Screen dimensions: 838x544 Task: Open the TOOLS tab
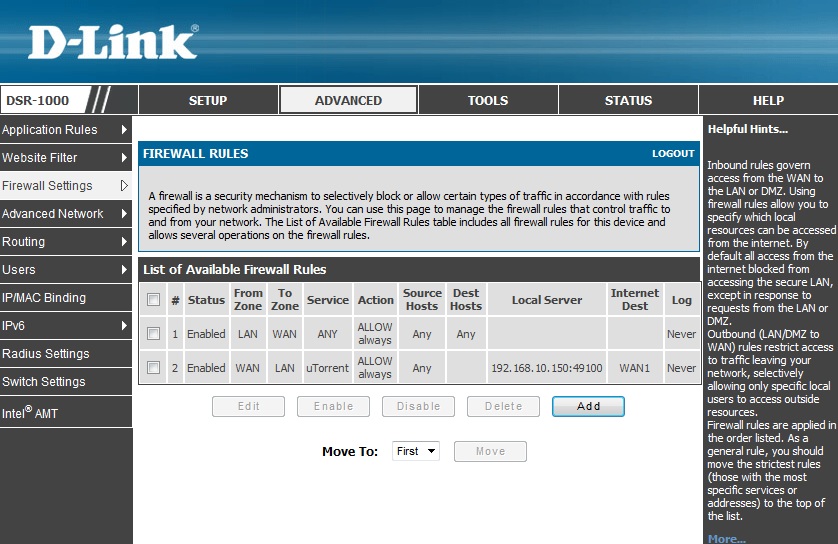coord(488,100)
